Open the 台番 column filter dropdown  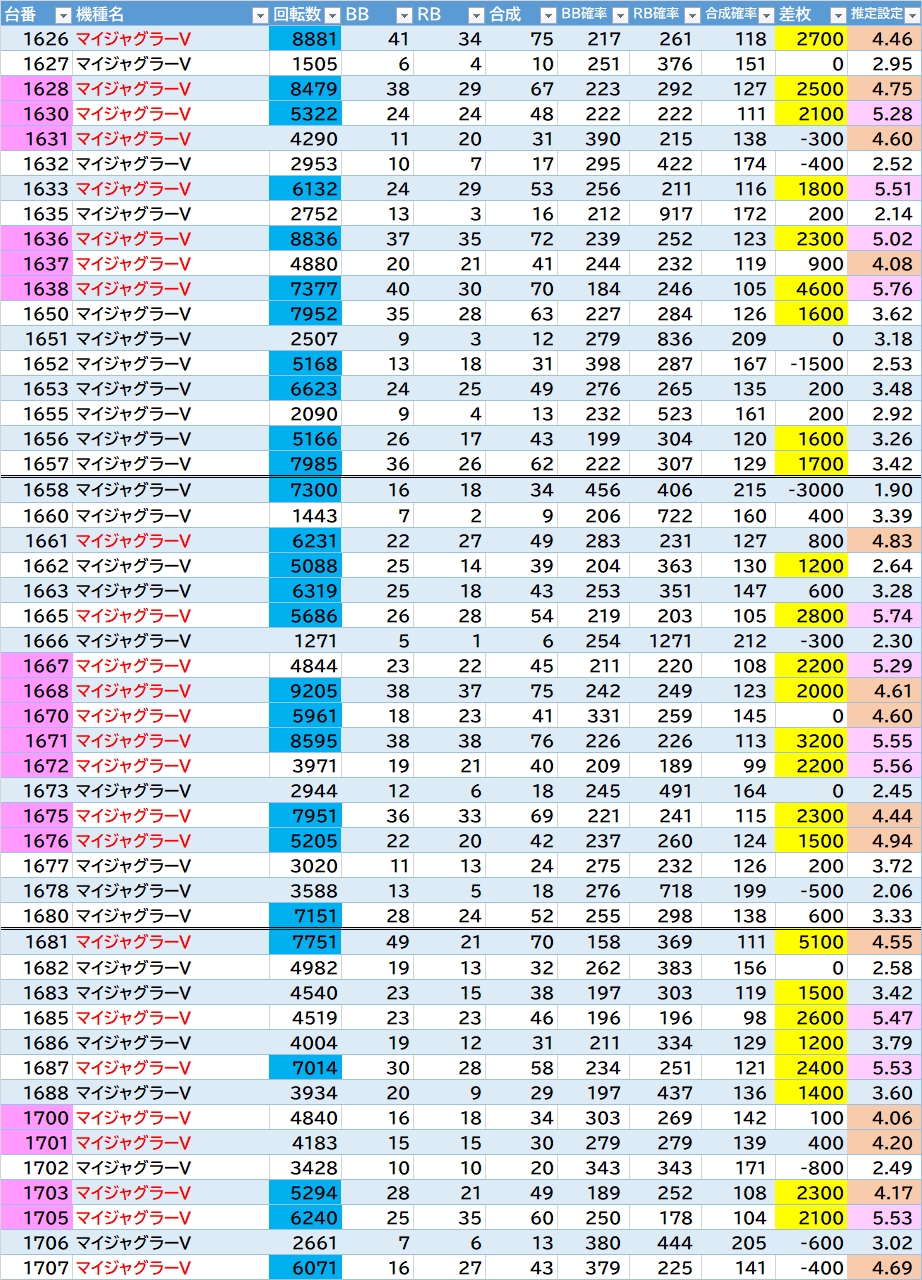click(62, 15)
